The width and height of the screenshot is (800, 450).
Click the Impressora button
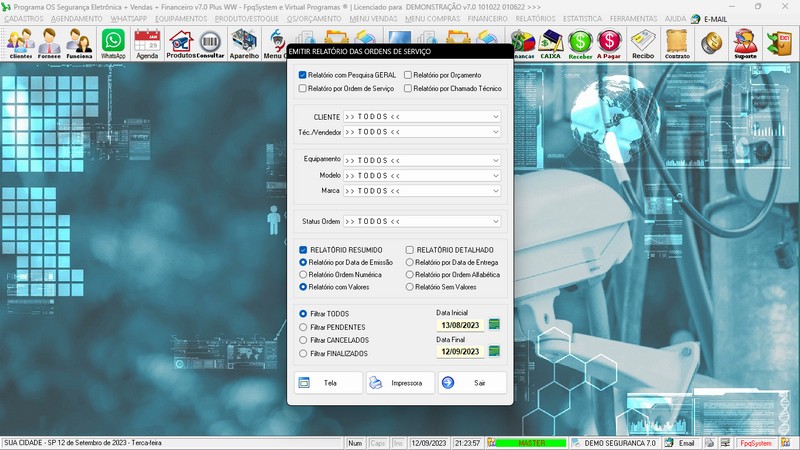point(400,382)
